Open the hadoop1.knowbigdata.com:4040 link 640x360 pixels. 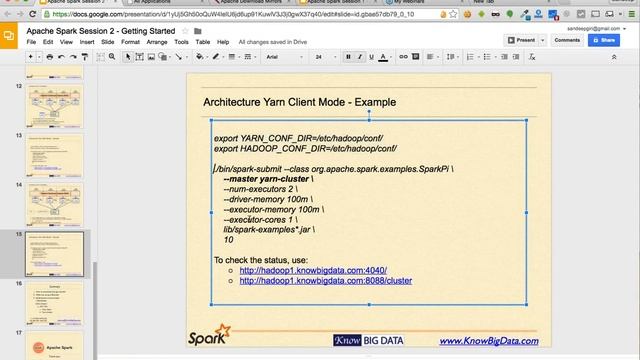pyautogui.click(x=313, y=270)
